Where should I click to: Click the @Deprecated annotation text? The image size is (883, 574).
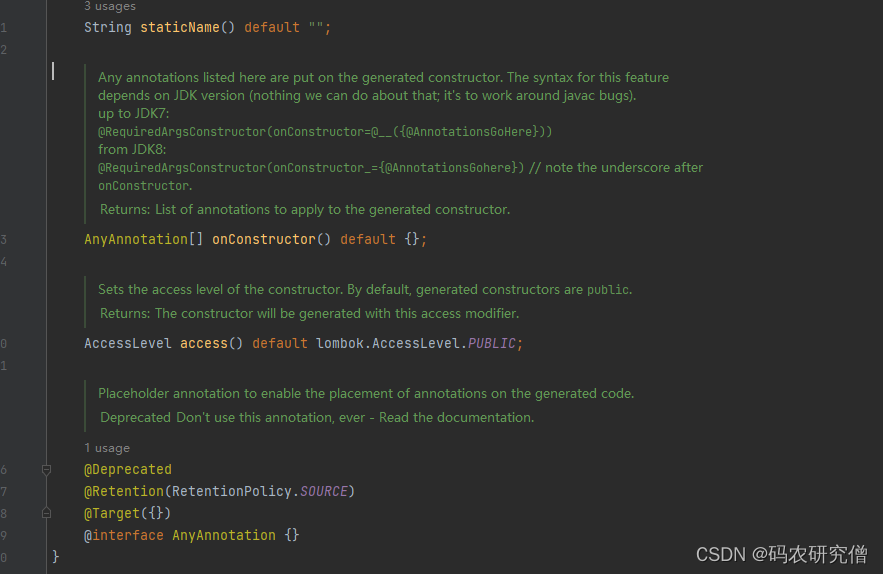(128, 469)
